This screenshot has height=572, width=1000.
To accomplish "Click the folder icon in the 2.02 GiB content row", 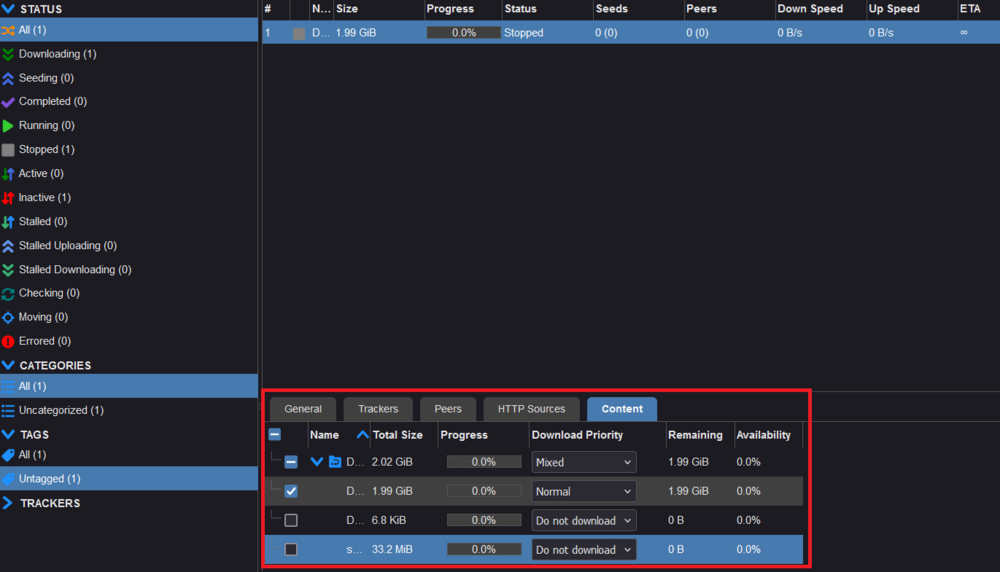I will point(335,462).
